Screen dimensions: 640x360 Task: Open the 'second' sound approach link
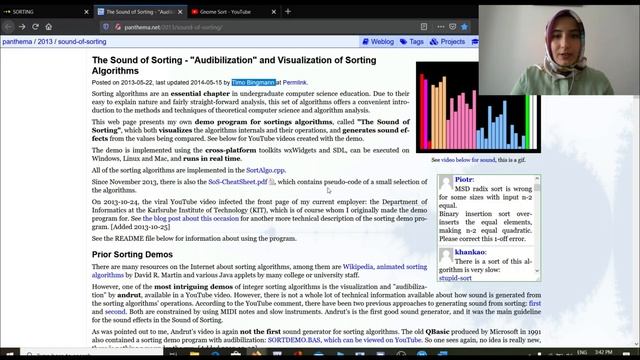(x=115, y=312)
